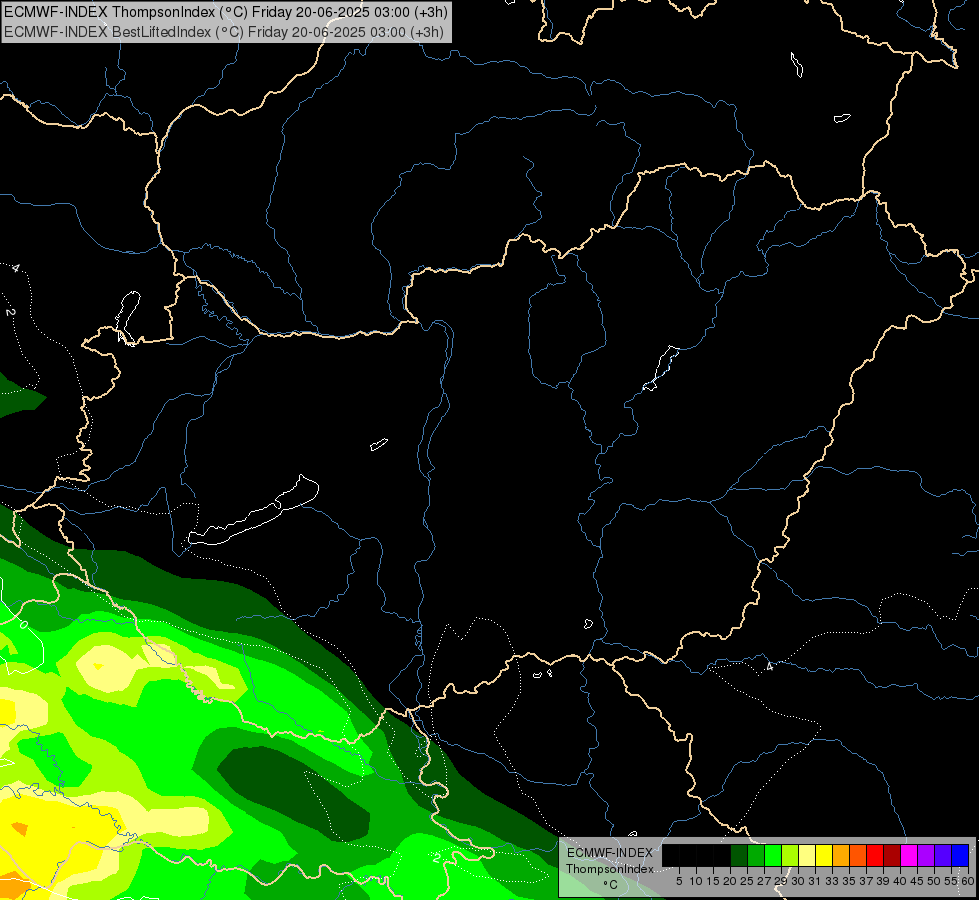Click the °C unit label in the legend
This screenshot has height=900, width=979.
pos(611,885)
